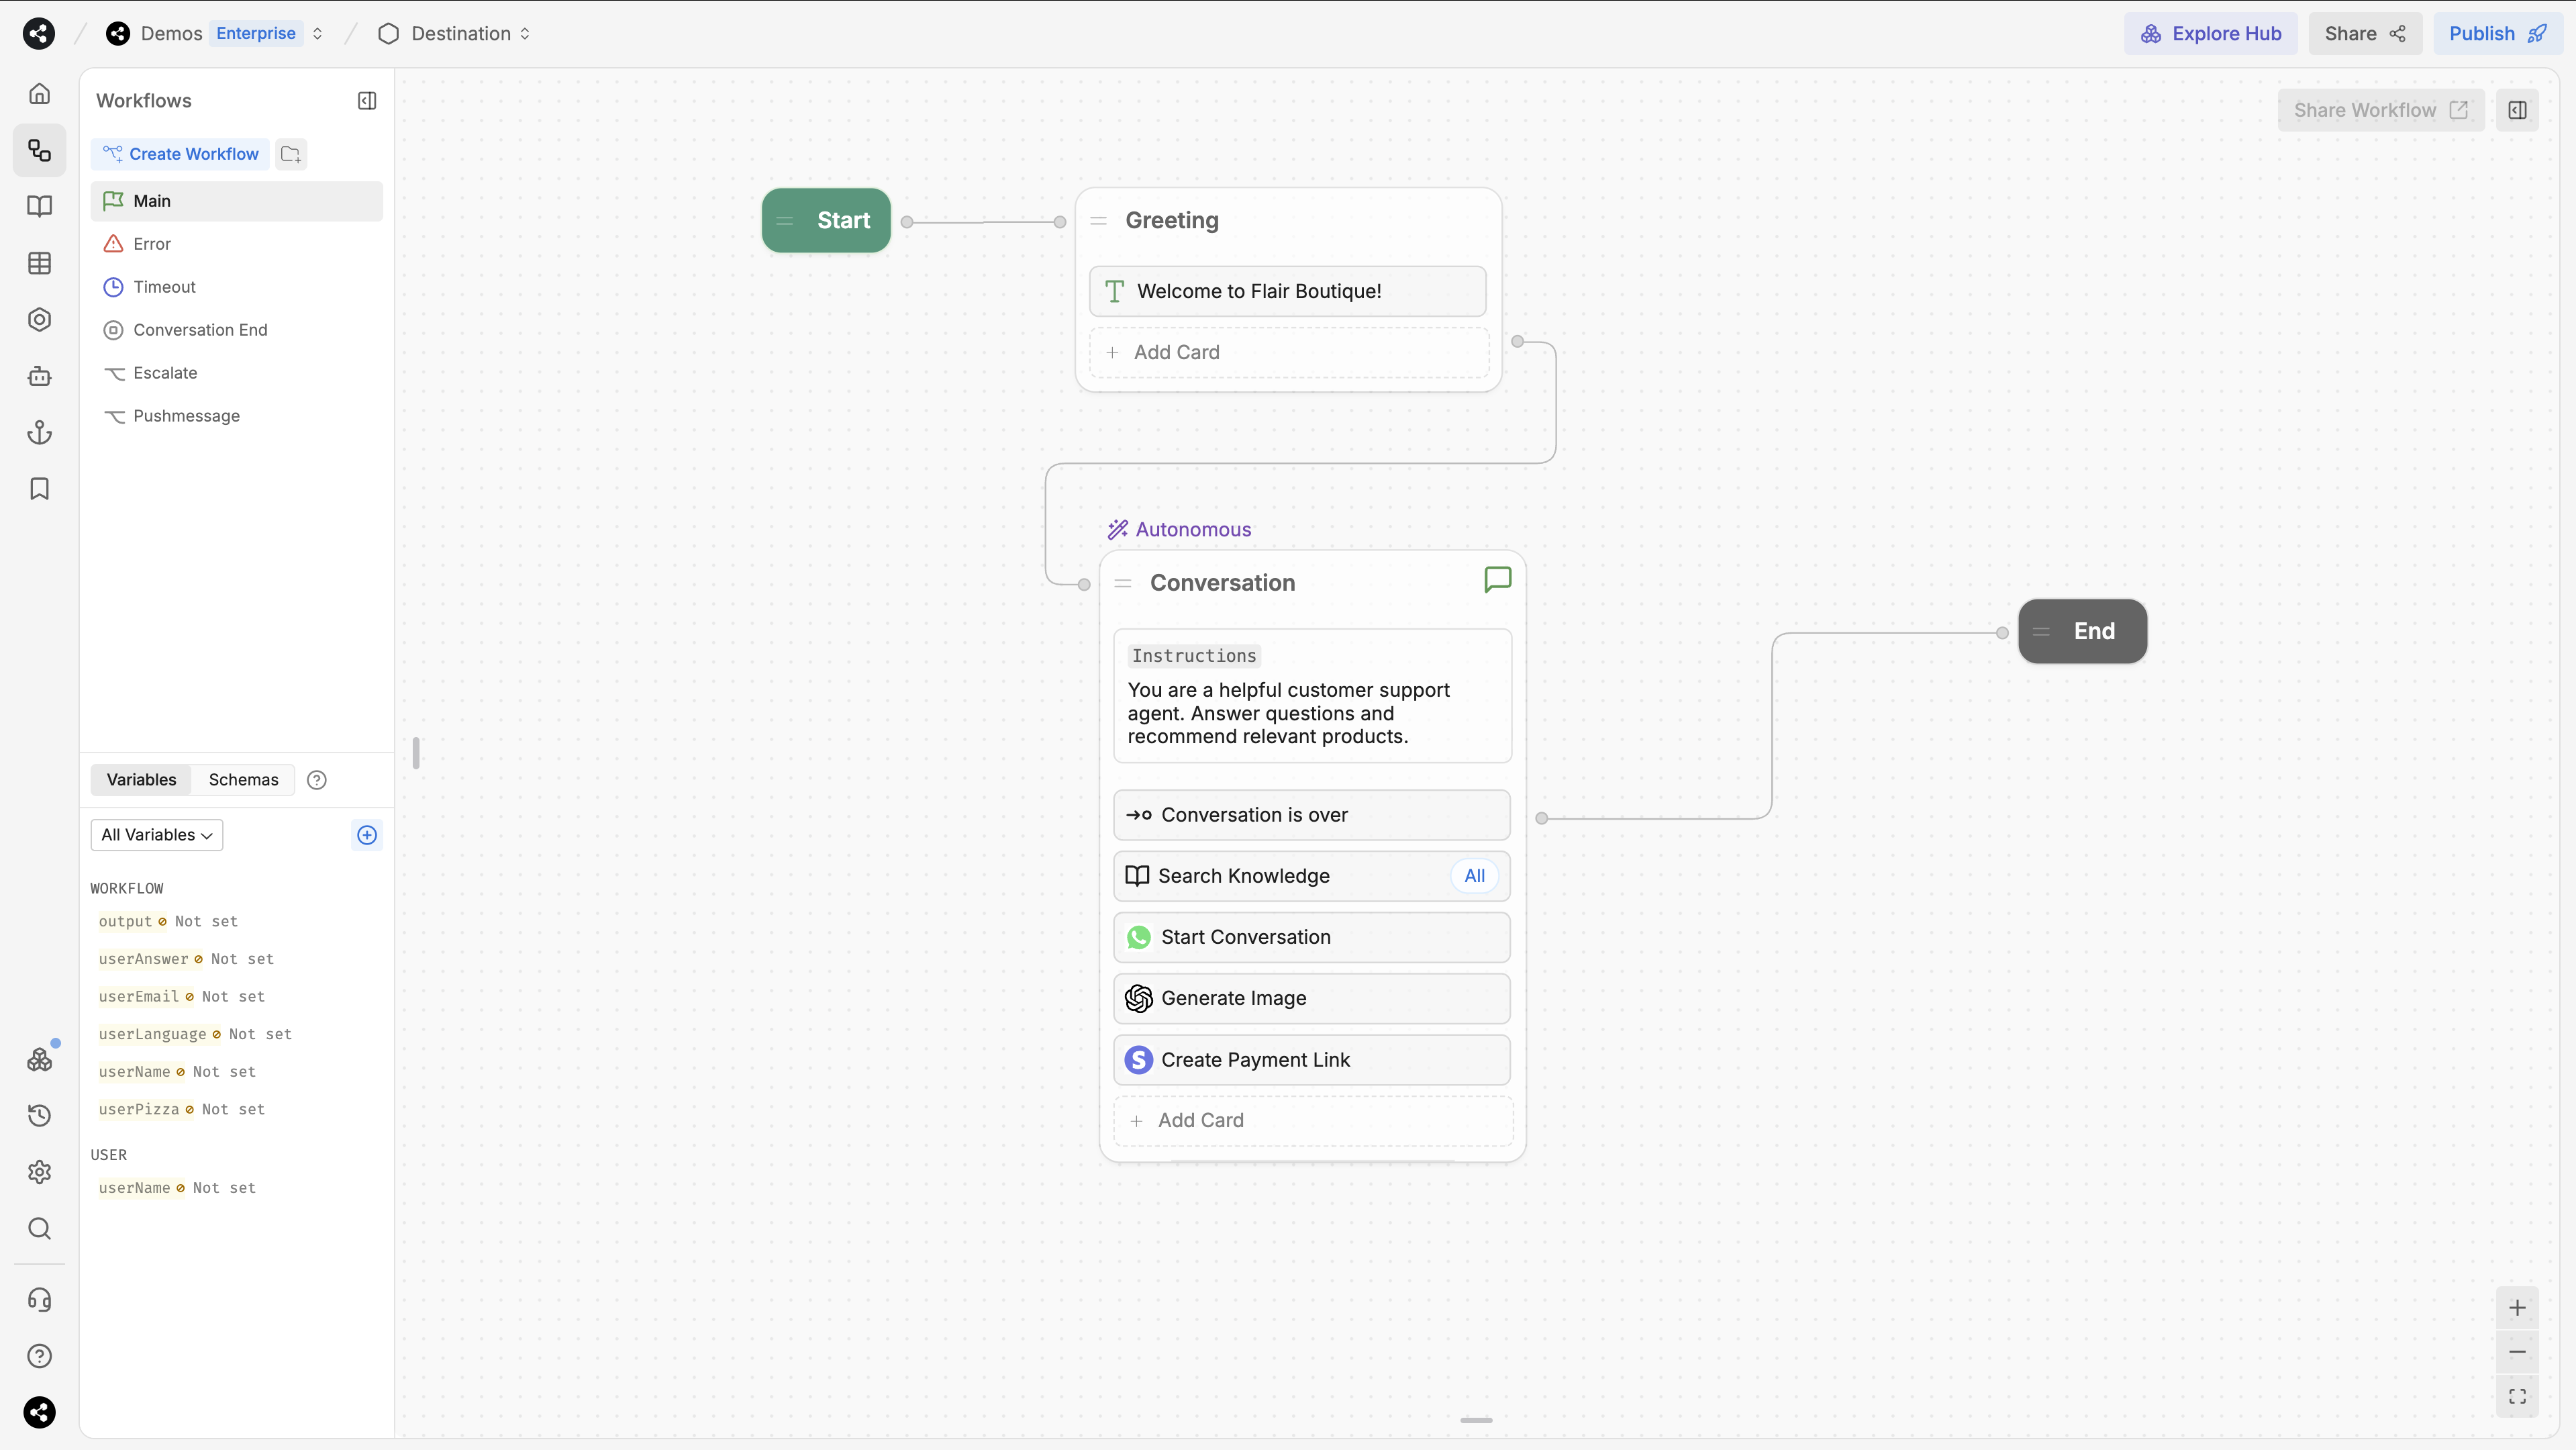Open the Home icon in sidebar

pos(39,94)
